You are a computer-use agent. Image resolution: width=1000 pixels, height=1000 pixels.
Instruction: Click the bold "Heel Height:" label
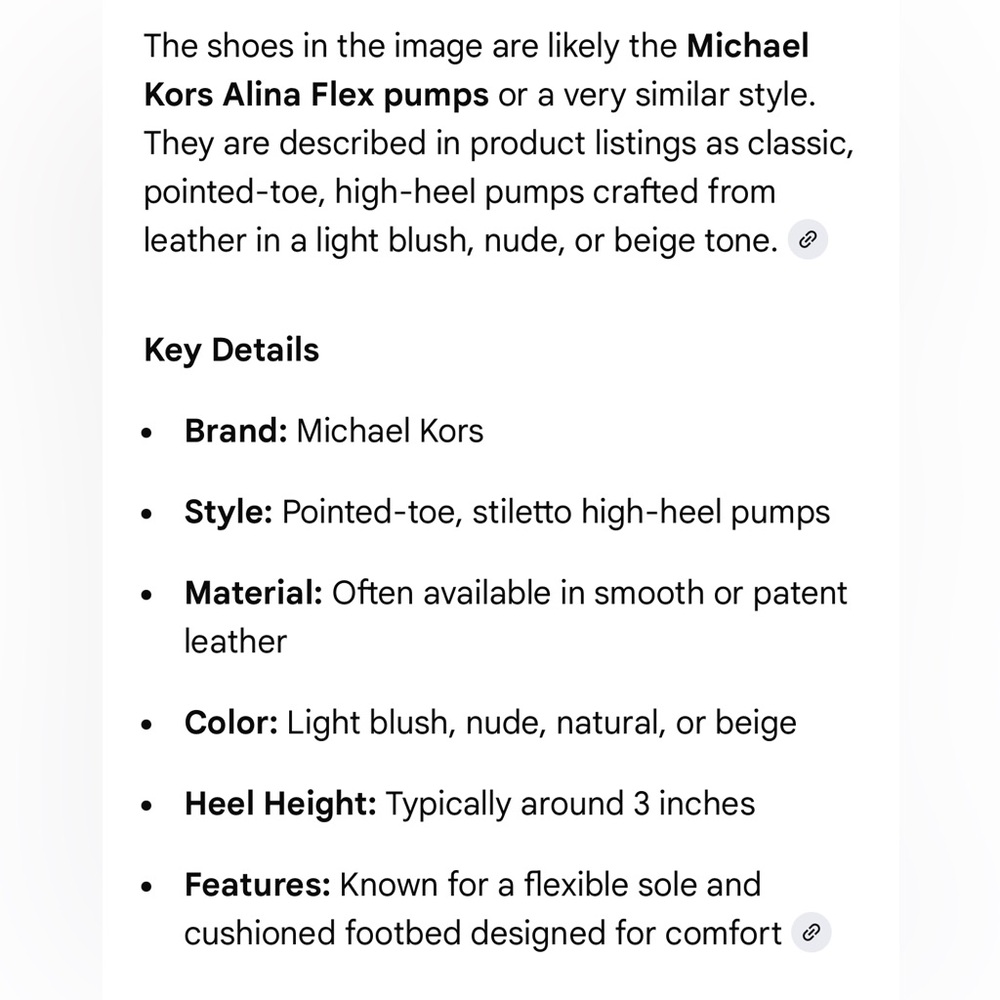280,804
